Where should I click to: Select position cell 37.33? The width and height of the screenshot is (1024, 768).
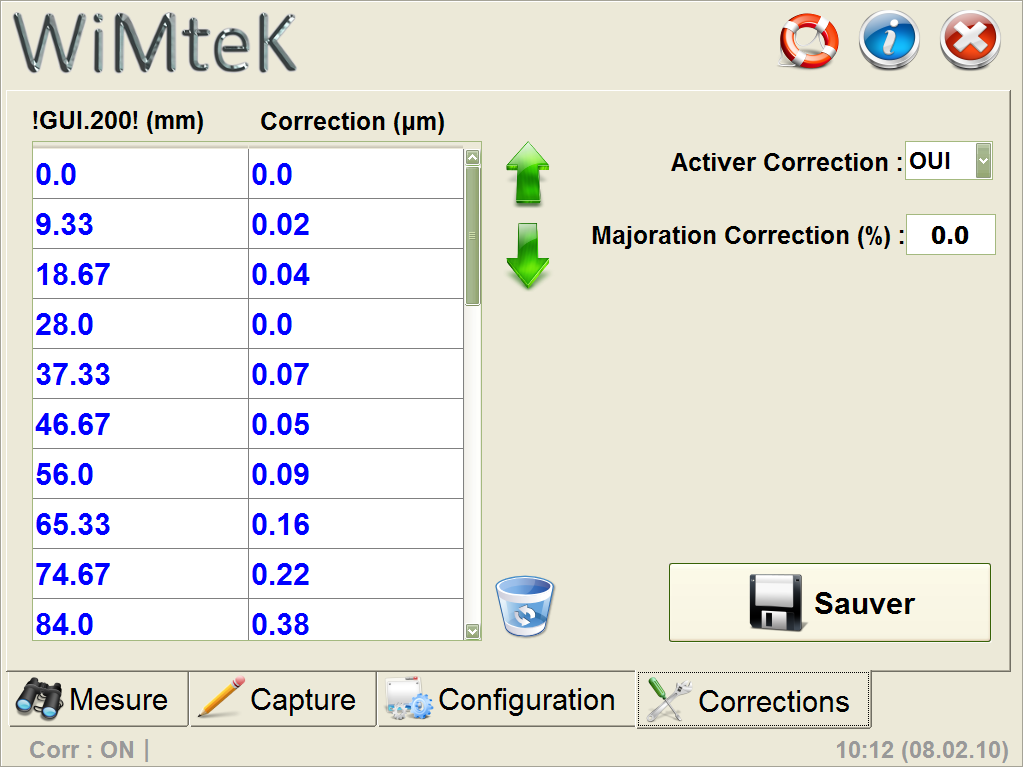[140, 374]
